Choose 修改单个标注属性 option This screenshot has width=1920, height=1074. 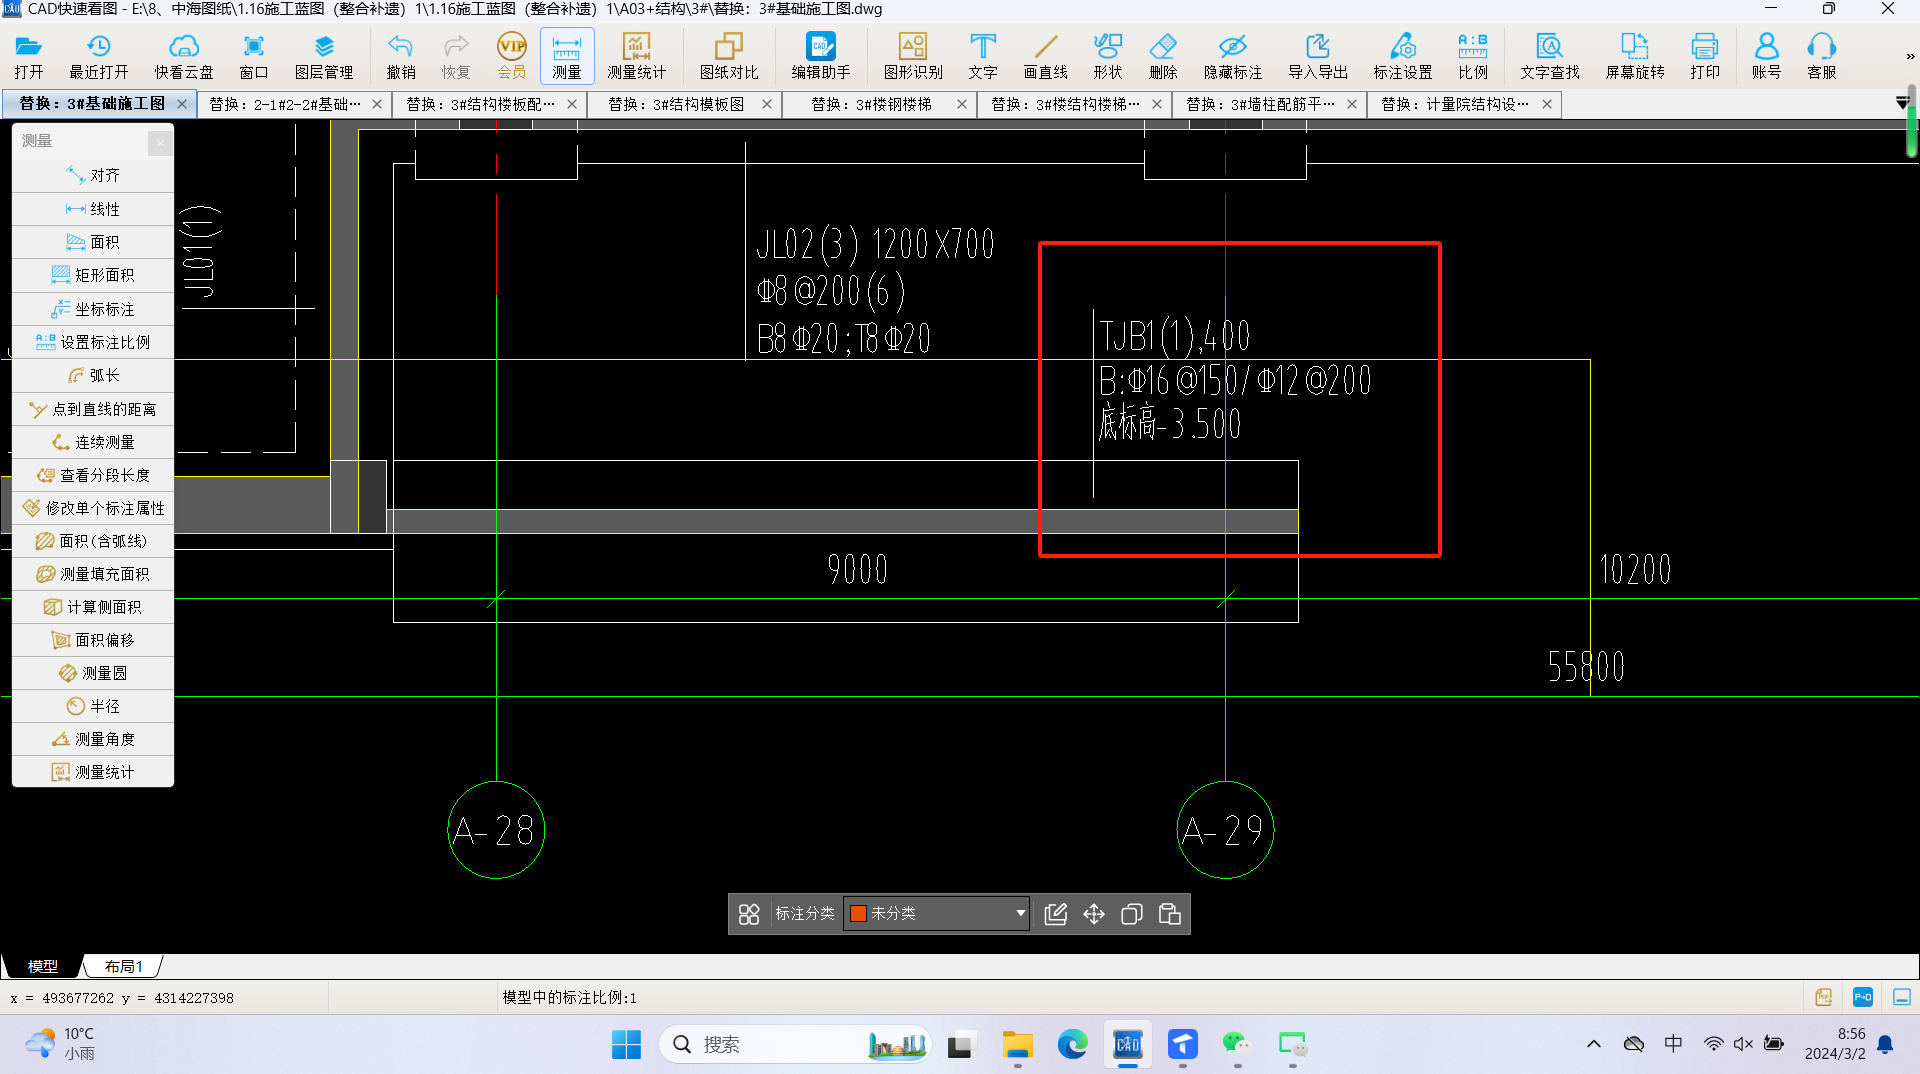tap(93, 508)
